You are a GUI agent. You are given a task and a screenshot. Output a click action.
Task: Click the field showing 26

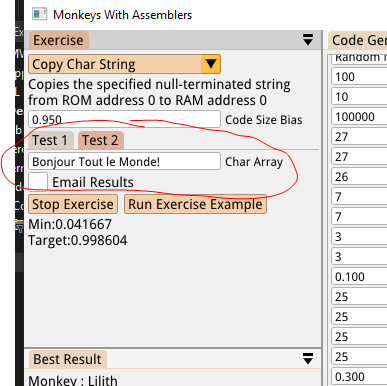(359, 177)
